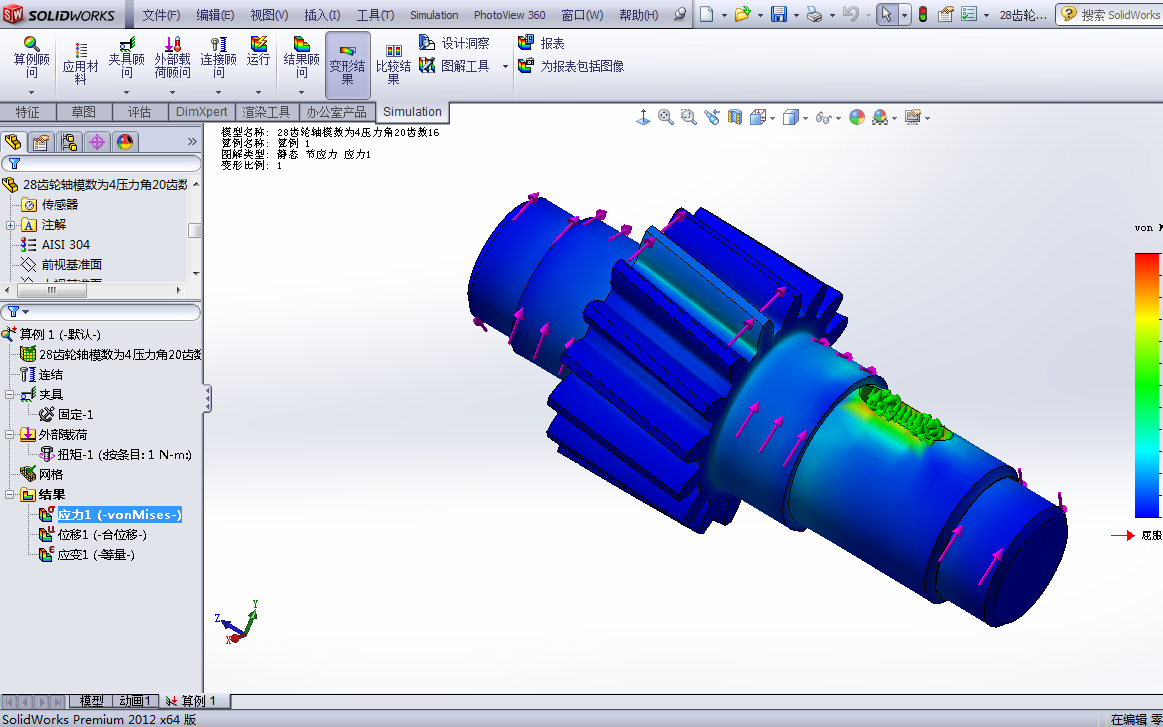Image resolution: width=1163 pixels, height=727 pixels.
Task: Click Include Image for Report (为报表包括图像)
Action: [x=571, y=66]
